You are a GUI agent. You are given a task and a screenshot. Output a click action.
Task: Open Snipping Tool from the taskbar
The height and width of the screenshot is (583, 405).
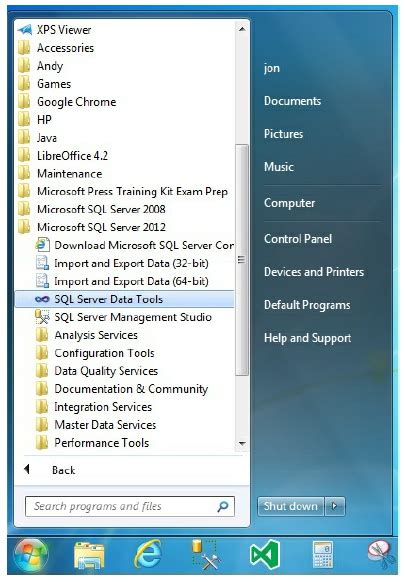coord(380,555)
